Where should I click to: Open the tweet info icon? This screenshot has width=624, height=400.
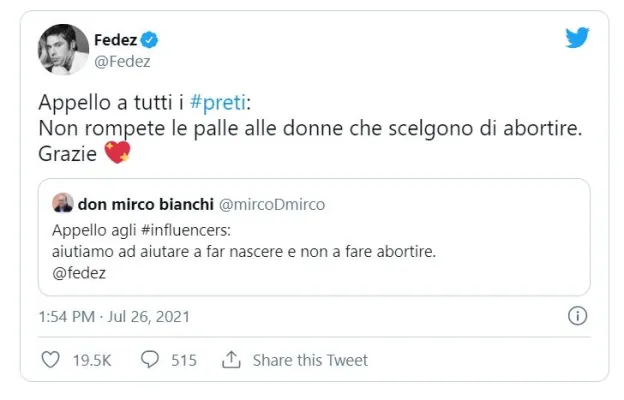(577, 316)
